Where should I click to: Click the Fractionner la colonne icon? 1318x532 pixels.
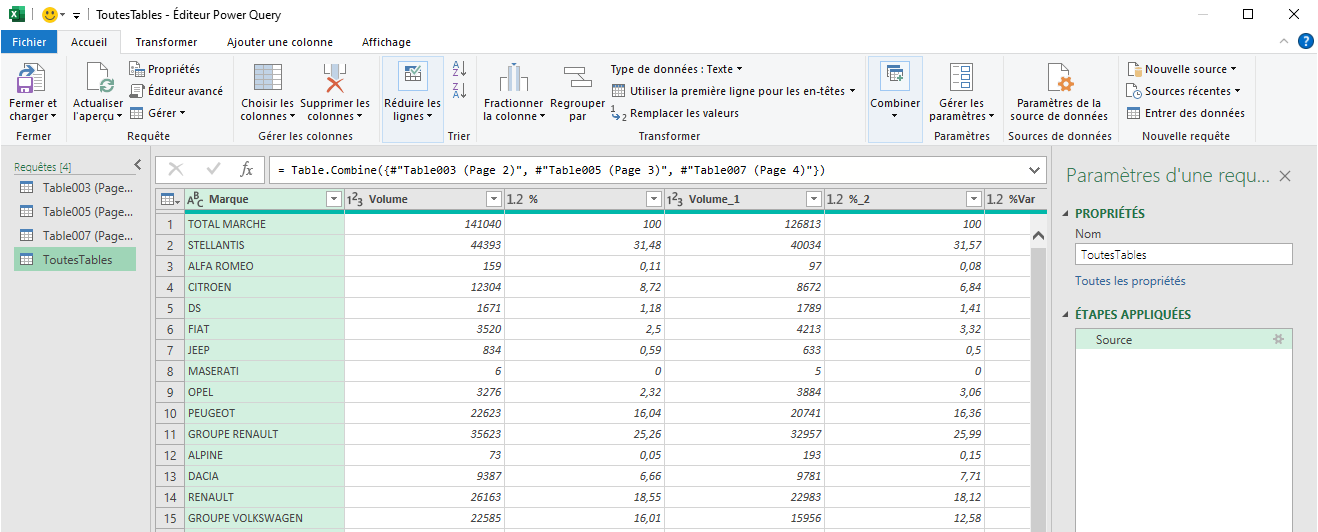tap(513, 78)
